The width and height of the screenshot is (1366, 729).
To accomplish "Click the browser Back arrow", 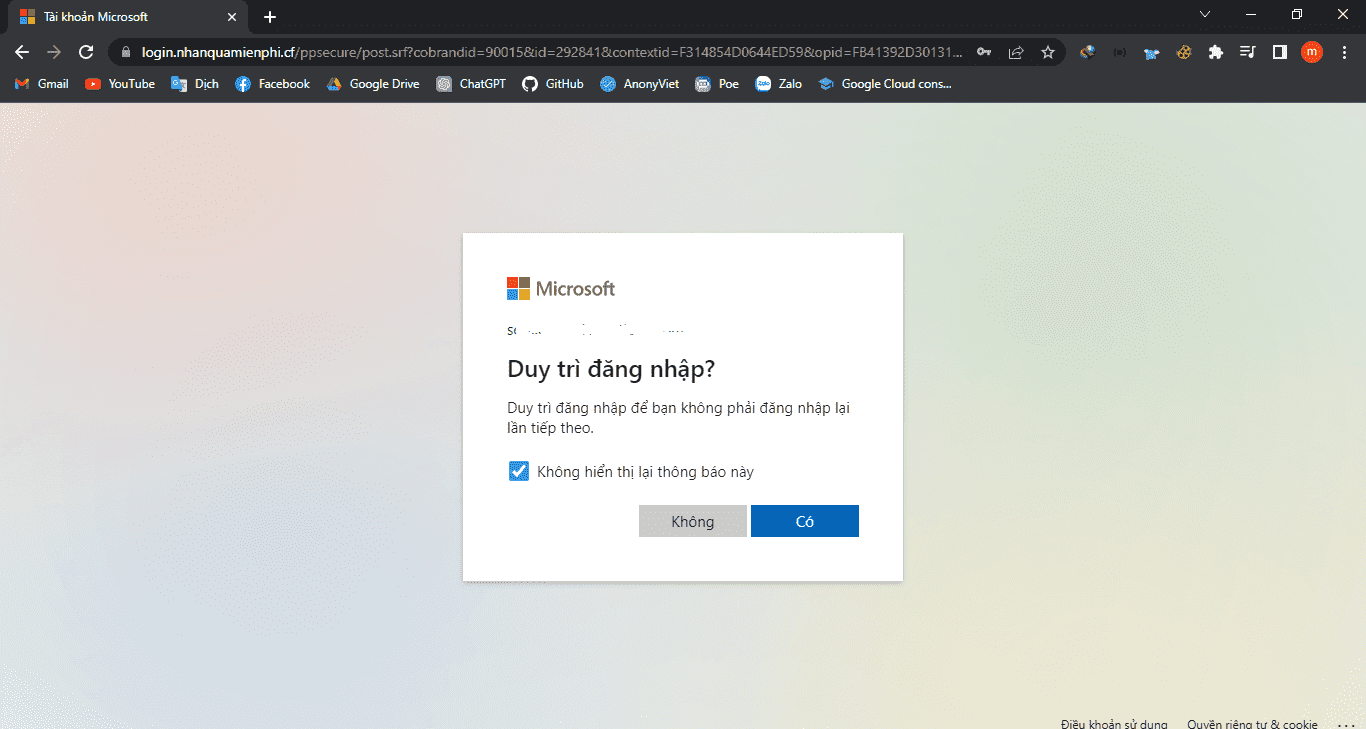I will [22, 52].
